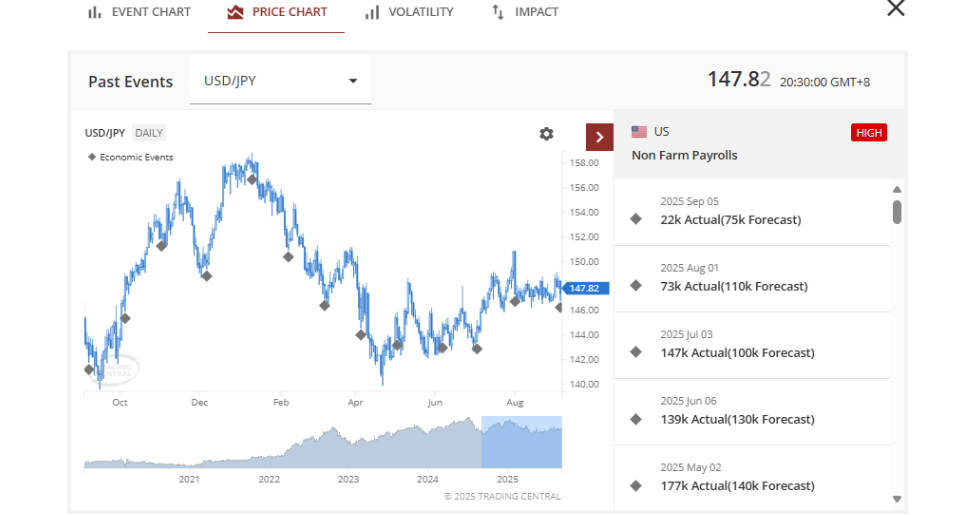Screen dimensions: 965x515
Task: Click the US flag icon
Action: (x=639, y=132)
